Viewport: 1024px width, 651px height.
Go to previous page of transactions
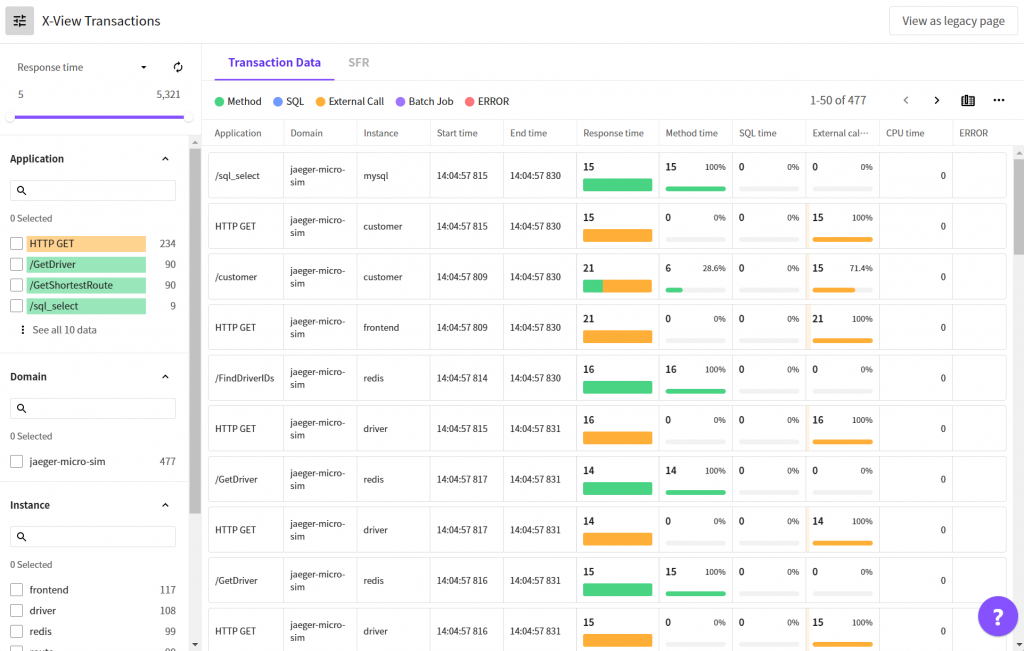tap(906, 101)
